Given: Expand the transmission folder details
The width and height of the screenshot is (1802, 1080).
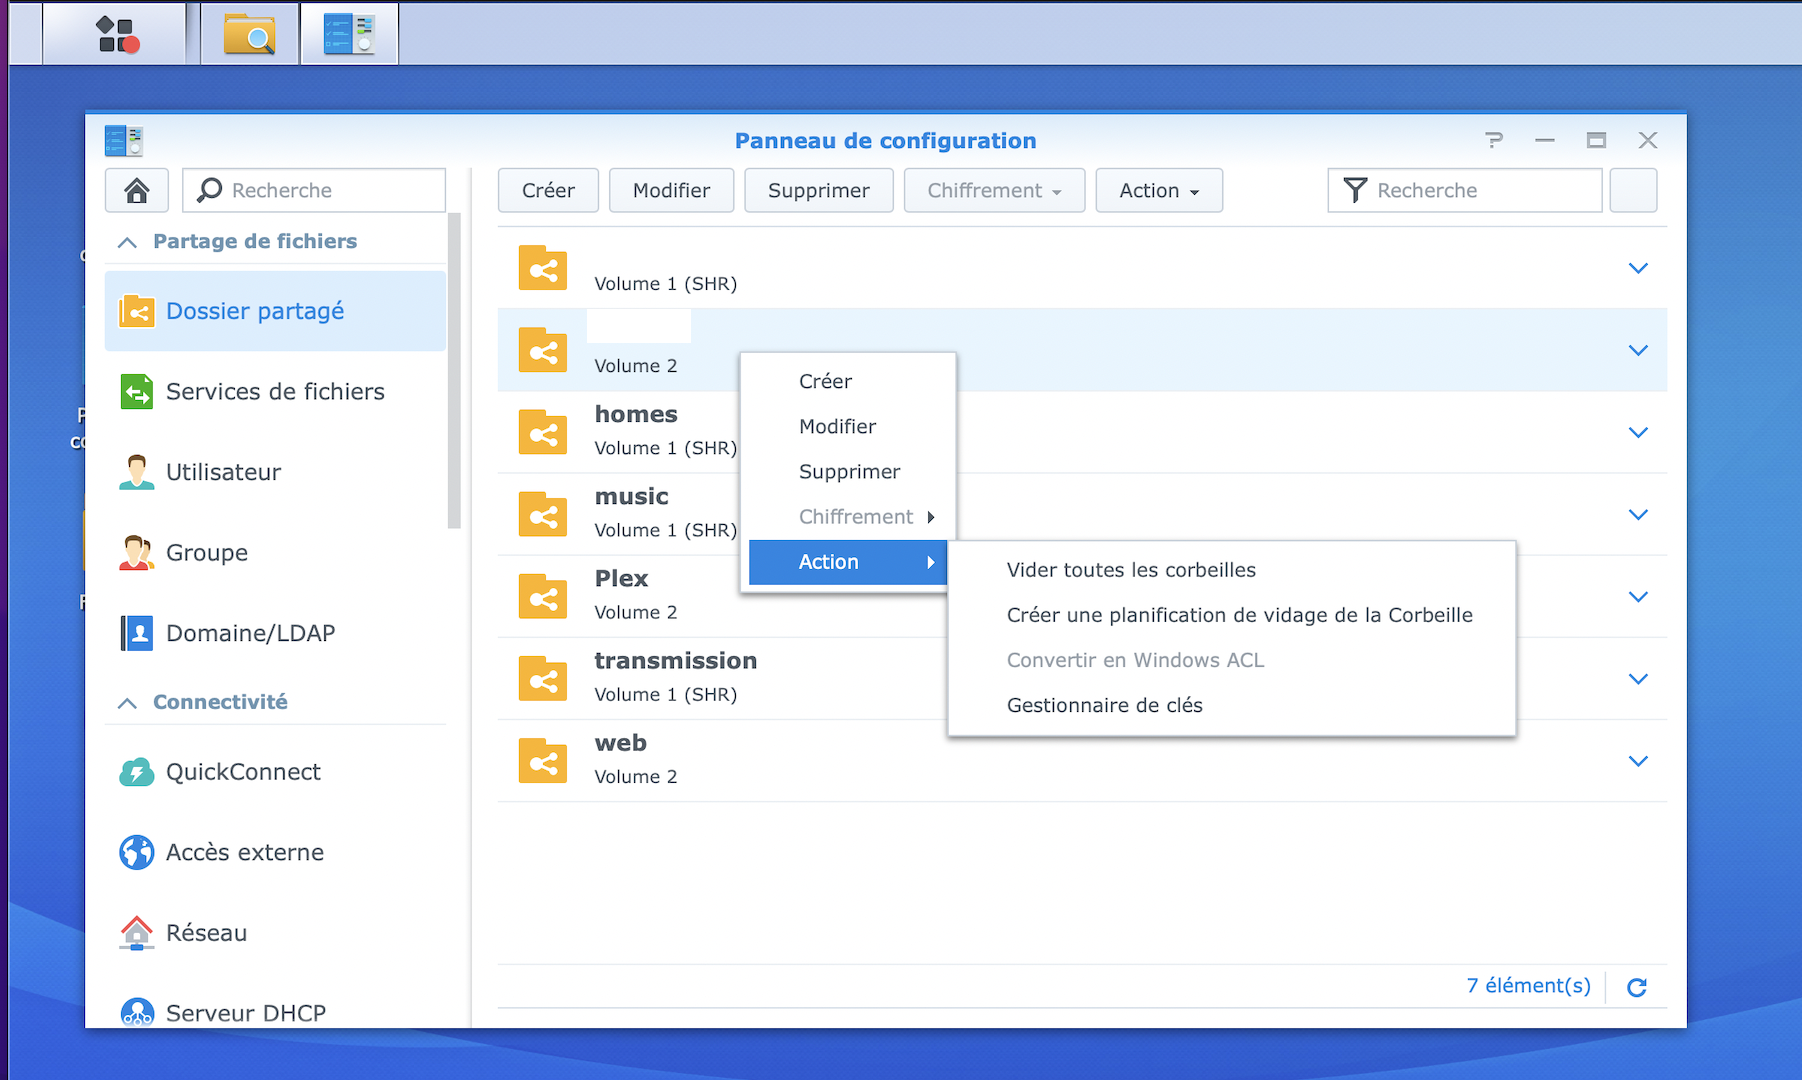Looking at the screenshot, I should tap(1638, 678).
